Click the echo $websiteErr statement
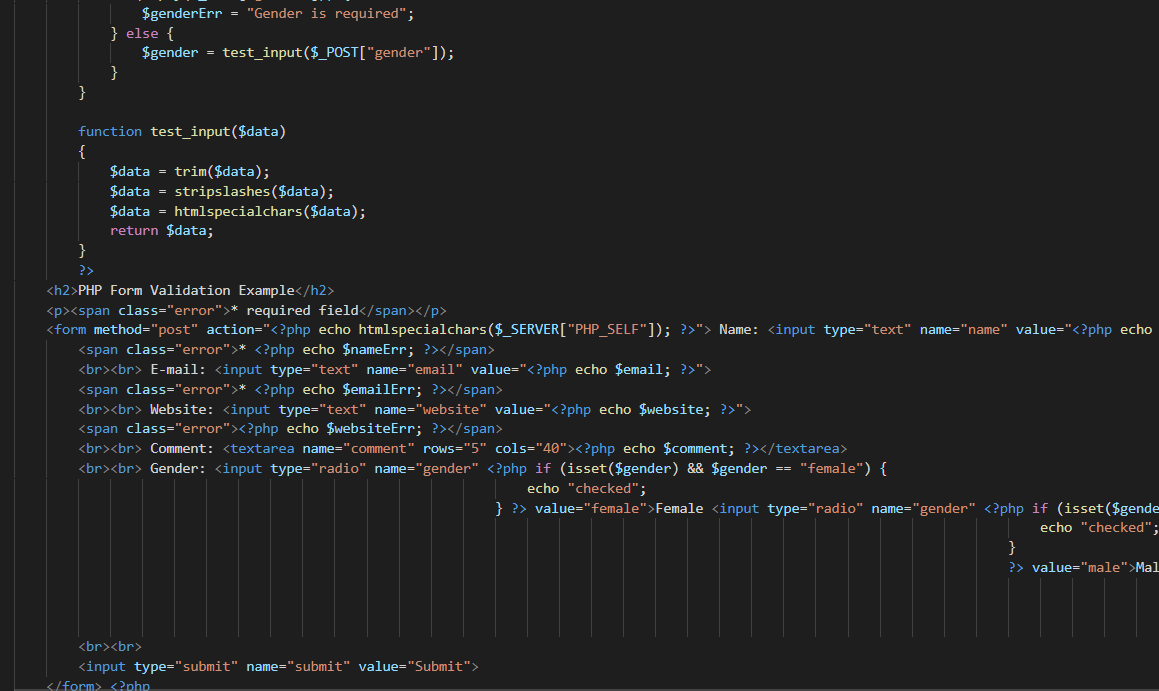The height and width of the screenshot is (691, 1159). pyautogui.click(x=354, y=429)
